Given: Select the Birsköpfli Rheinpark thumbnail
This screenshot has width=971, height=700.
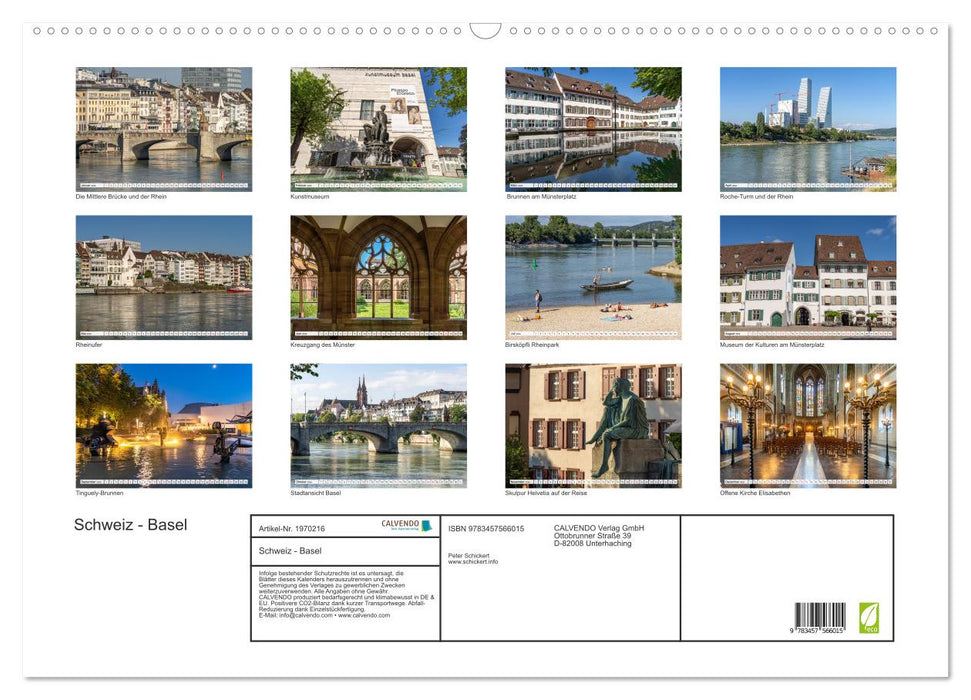Looking at the screenshot, I should 592,276.
